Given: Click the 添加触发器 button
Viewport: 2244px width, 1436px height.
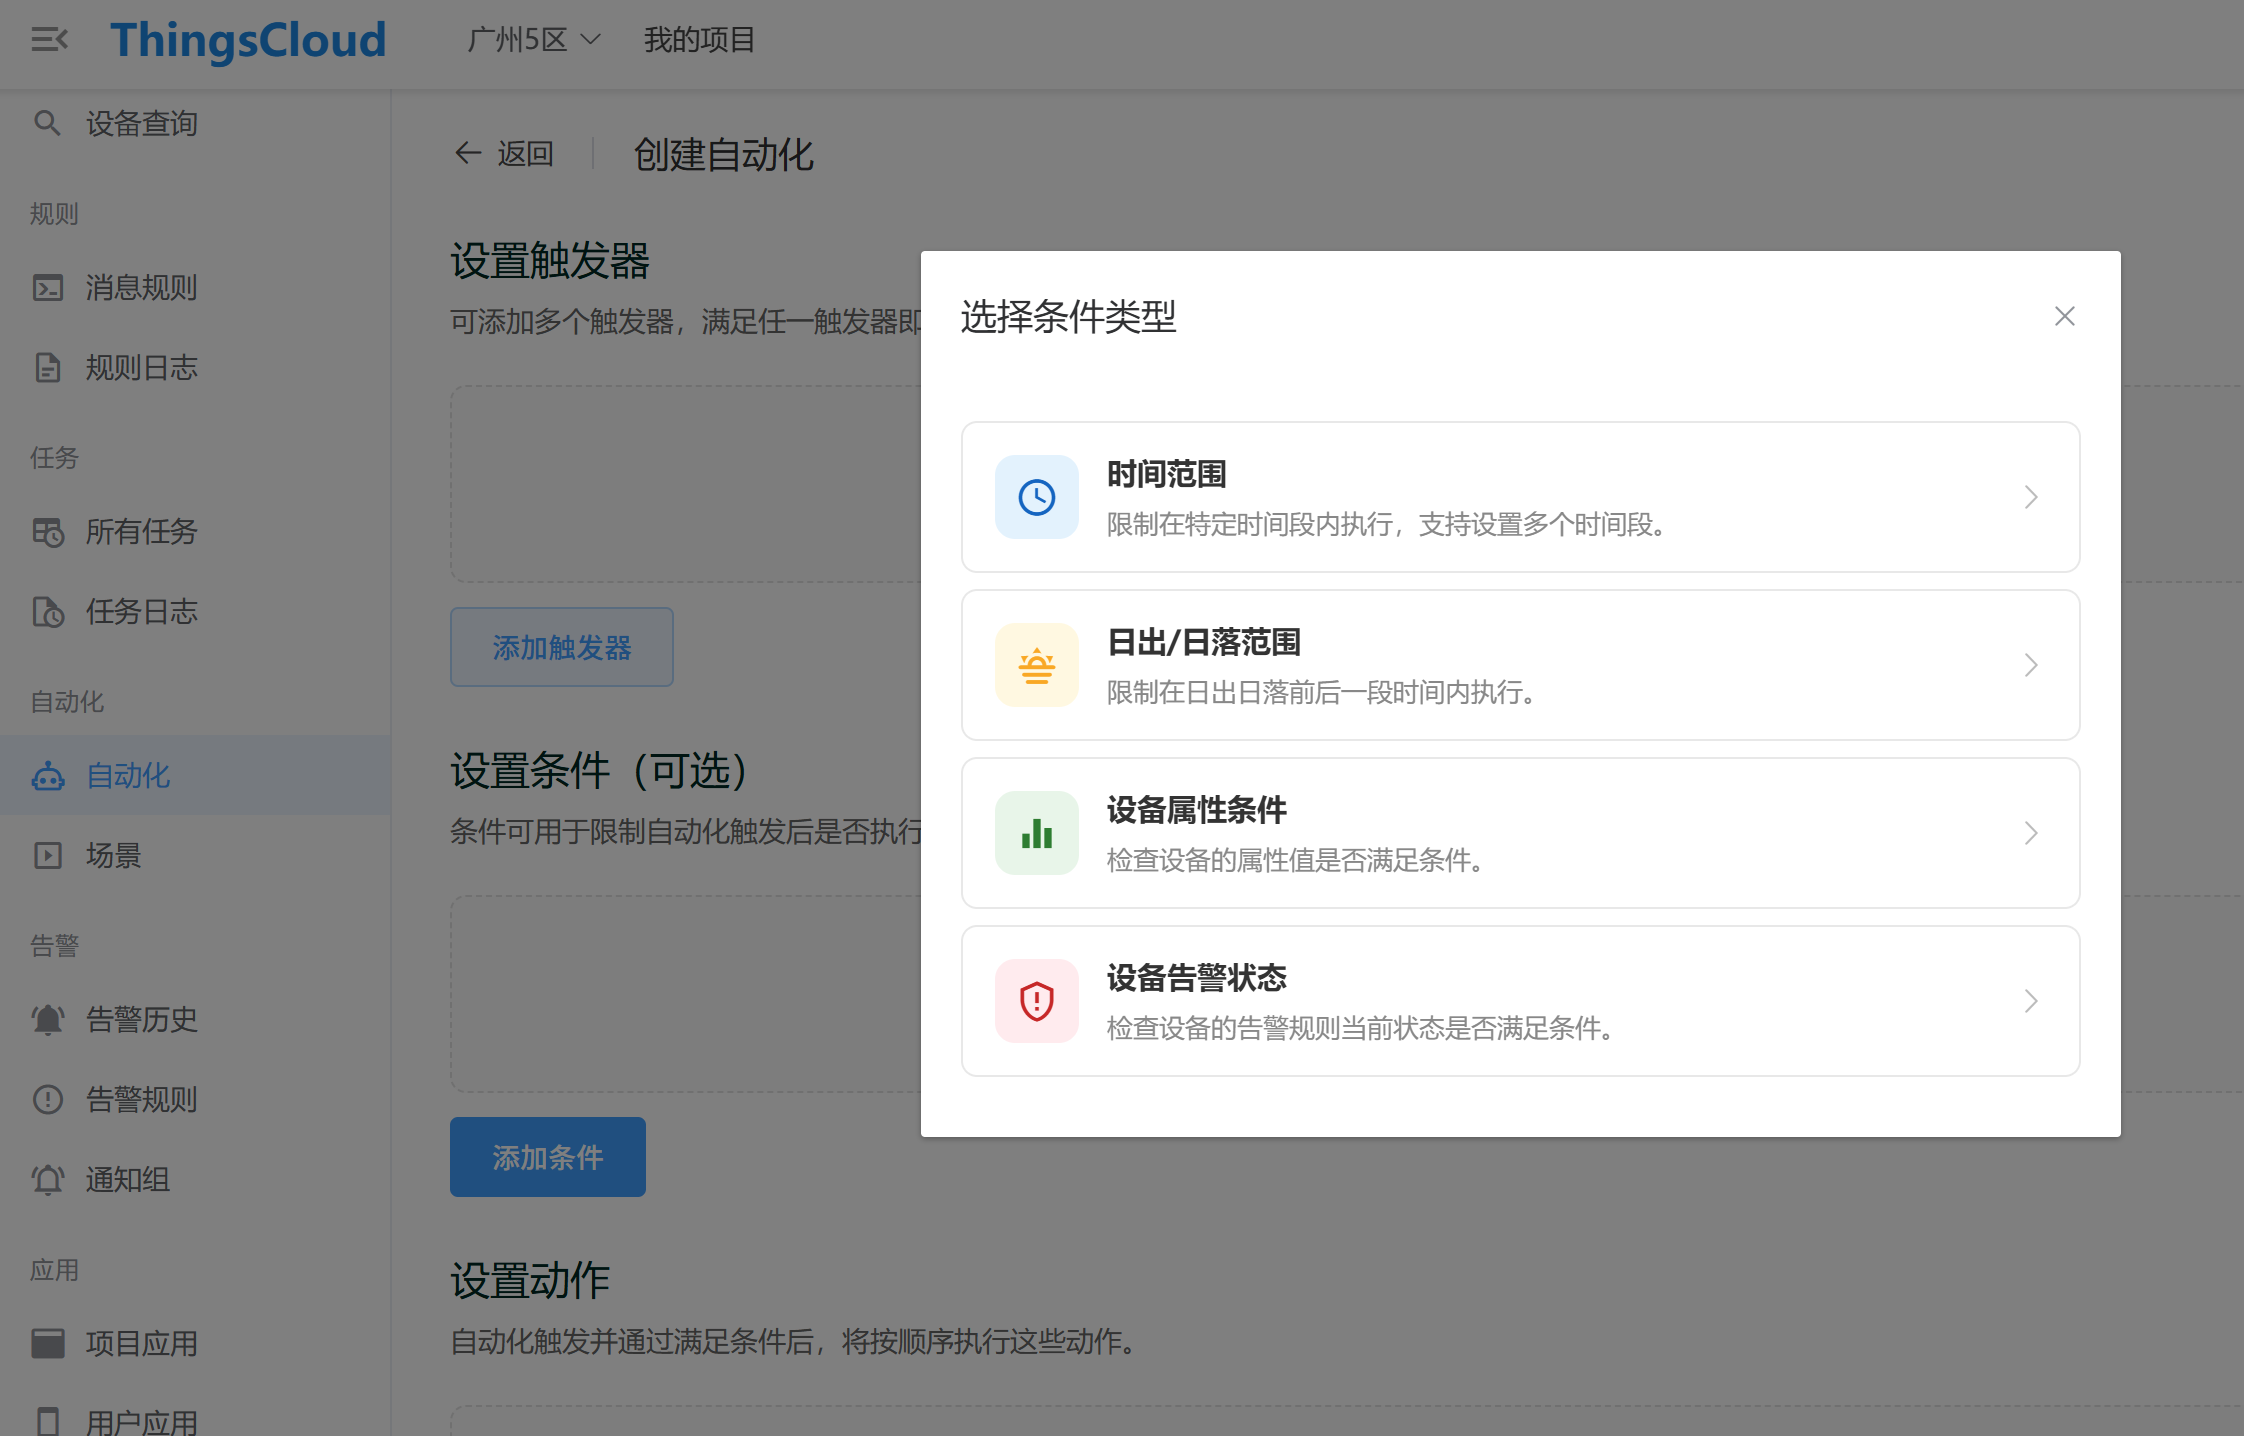Looking at the screenshot, I should click(561, 647).
